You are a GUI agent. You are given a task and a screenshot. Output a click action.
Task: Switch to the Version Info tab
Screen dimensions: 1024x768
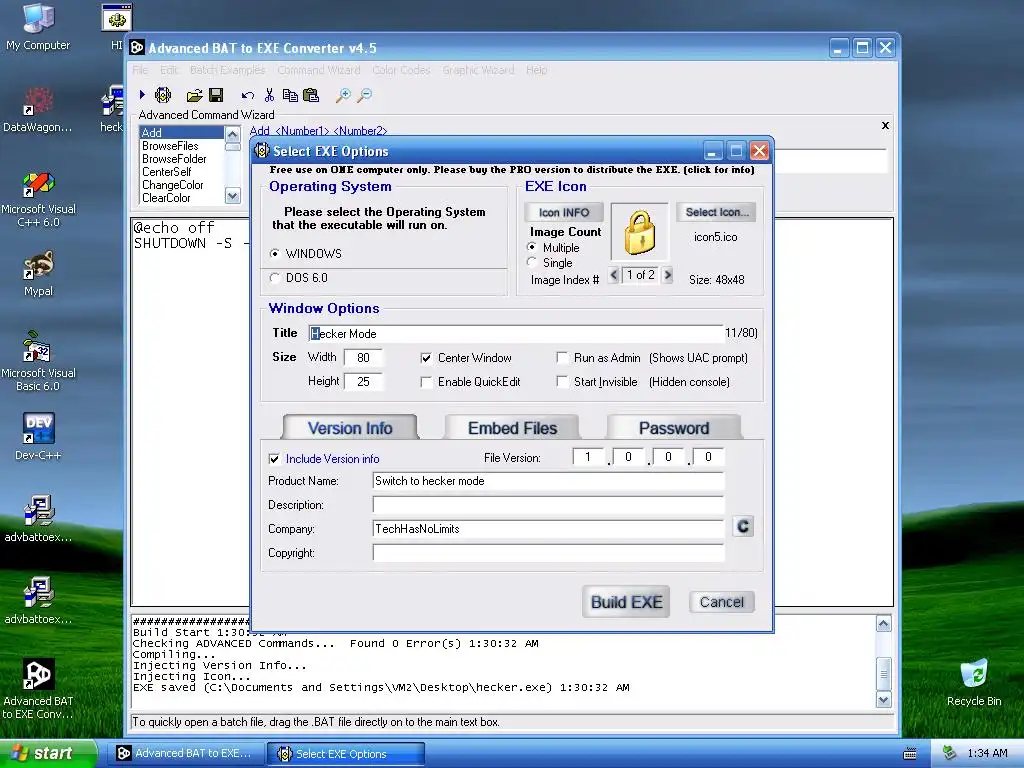350,428
